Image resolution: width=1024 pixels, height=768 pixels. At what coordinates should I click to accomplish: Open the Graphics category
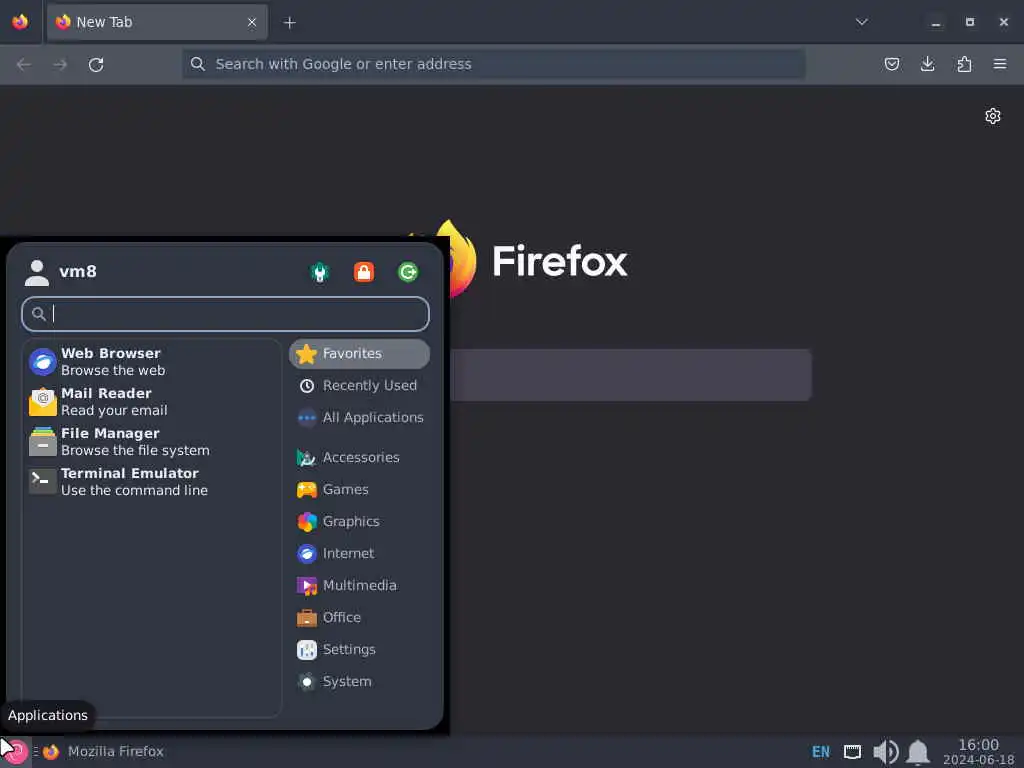tap(359, 521)
